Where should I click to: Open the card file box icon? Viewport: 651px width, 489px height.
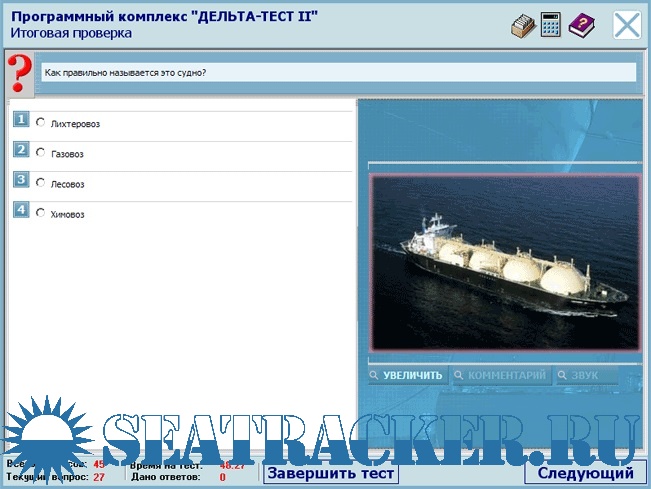523,25
